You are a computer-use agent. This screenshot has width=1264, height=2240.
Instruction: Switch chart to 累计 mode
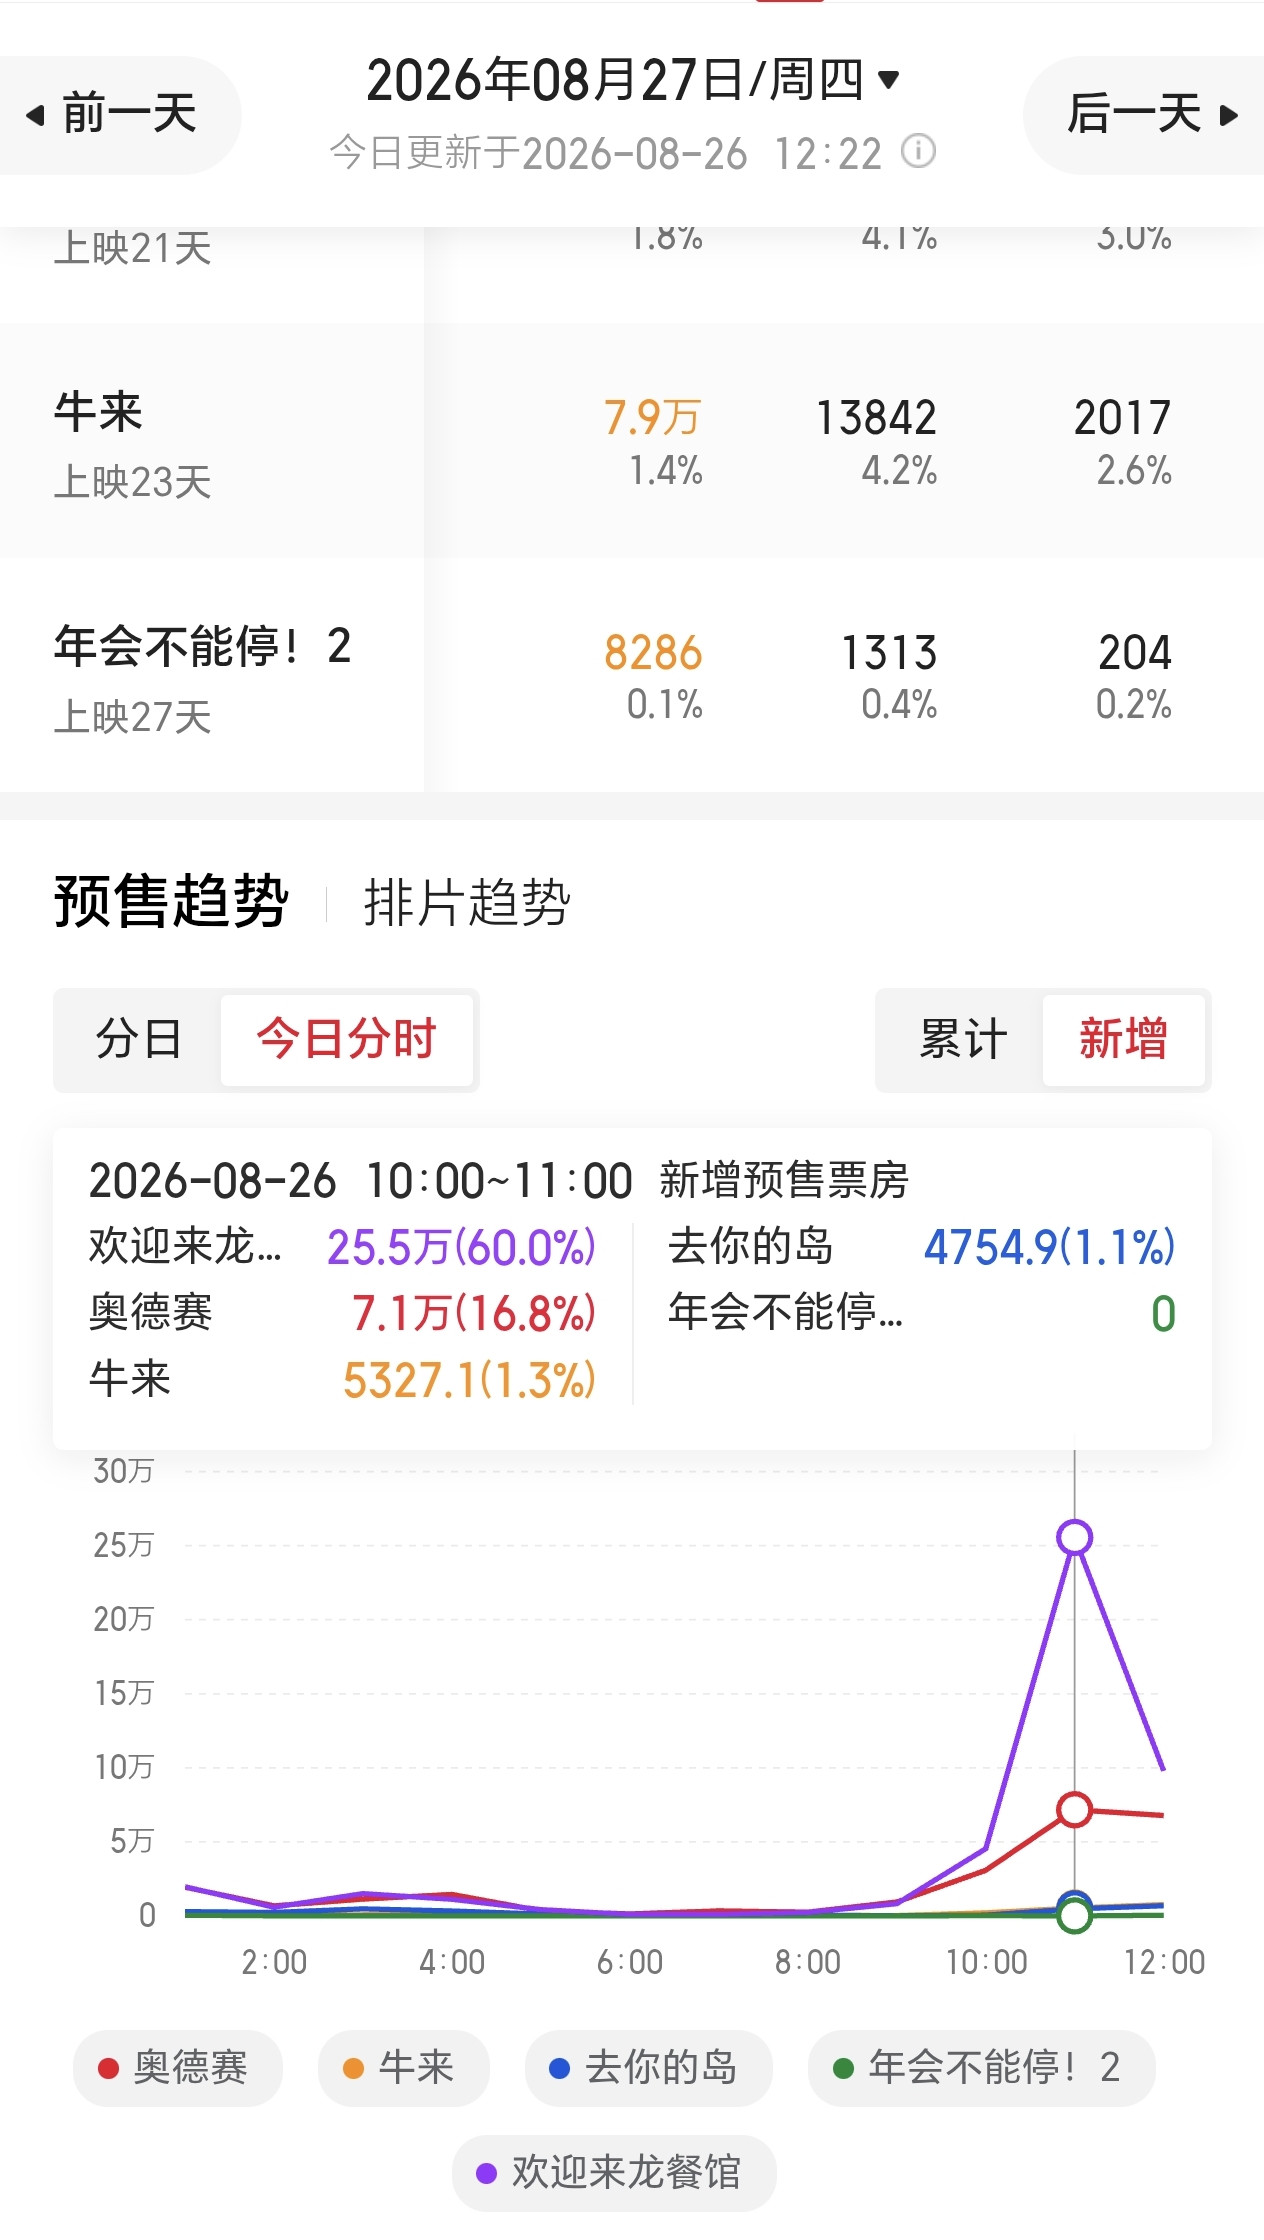pos(962,1039)
